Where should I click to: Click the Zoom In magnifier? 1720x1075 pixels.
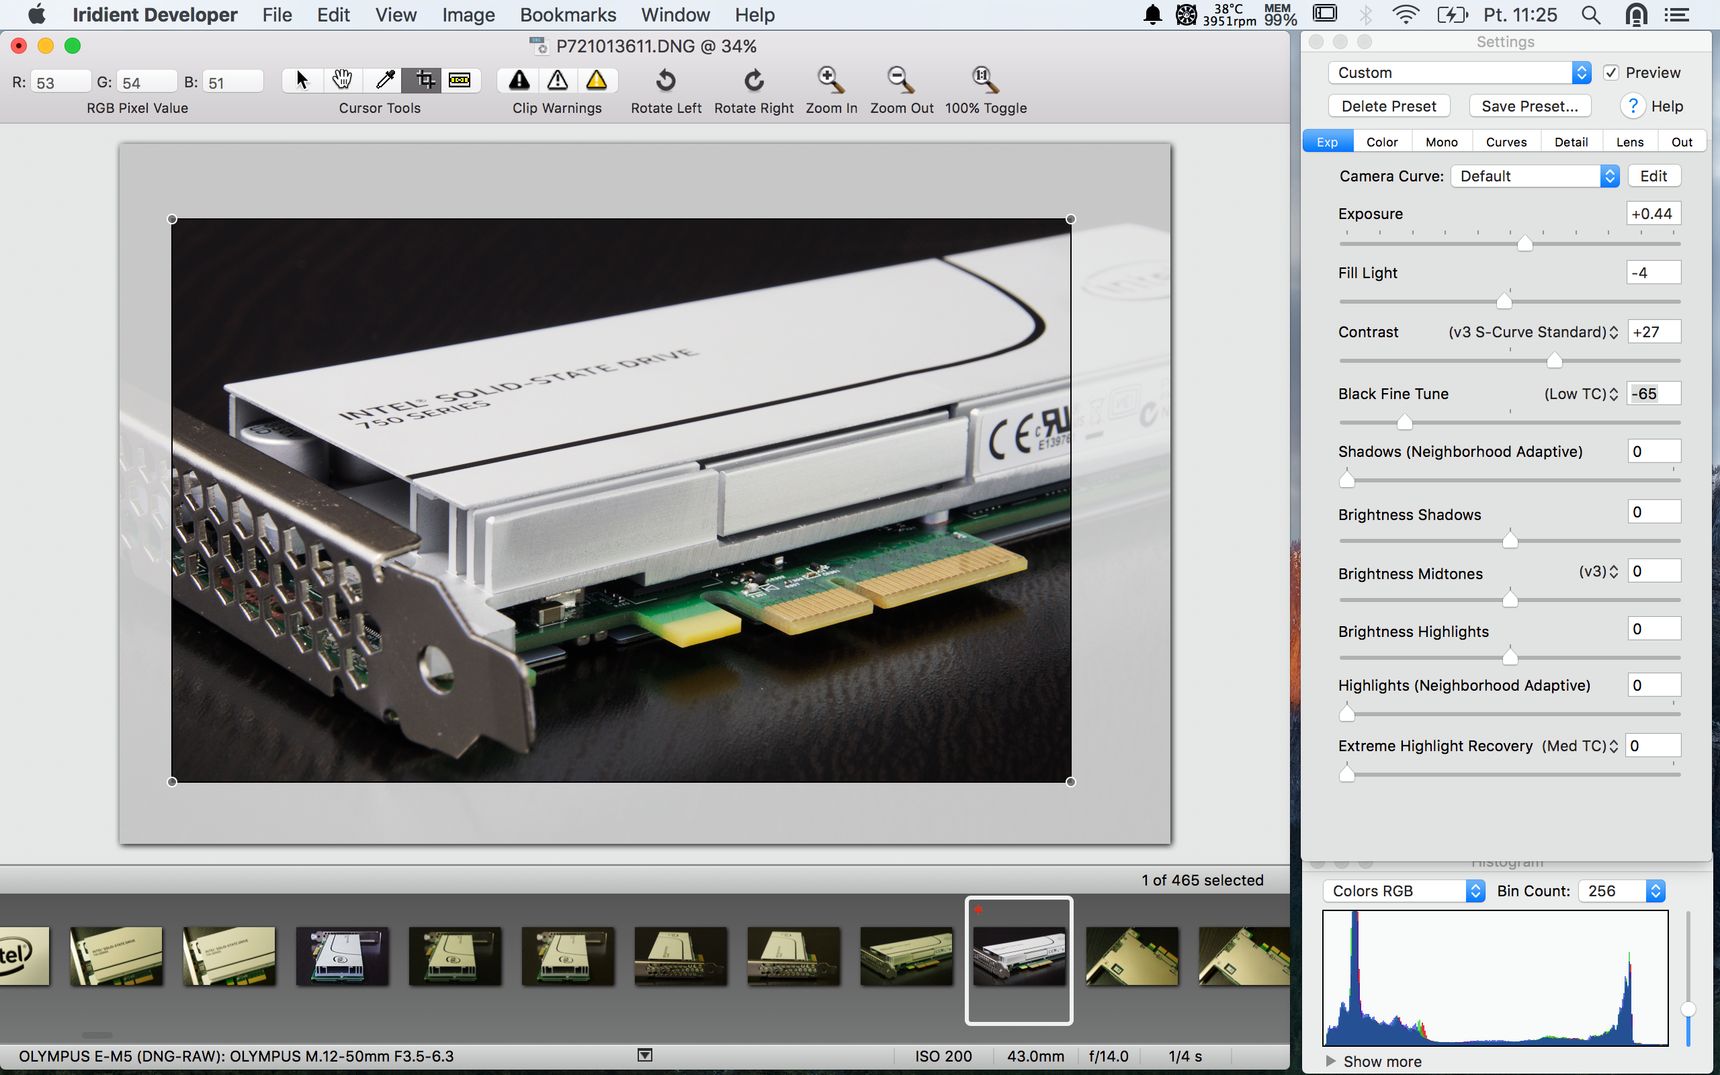tap(831, 80)
